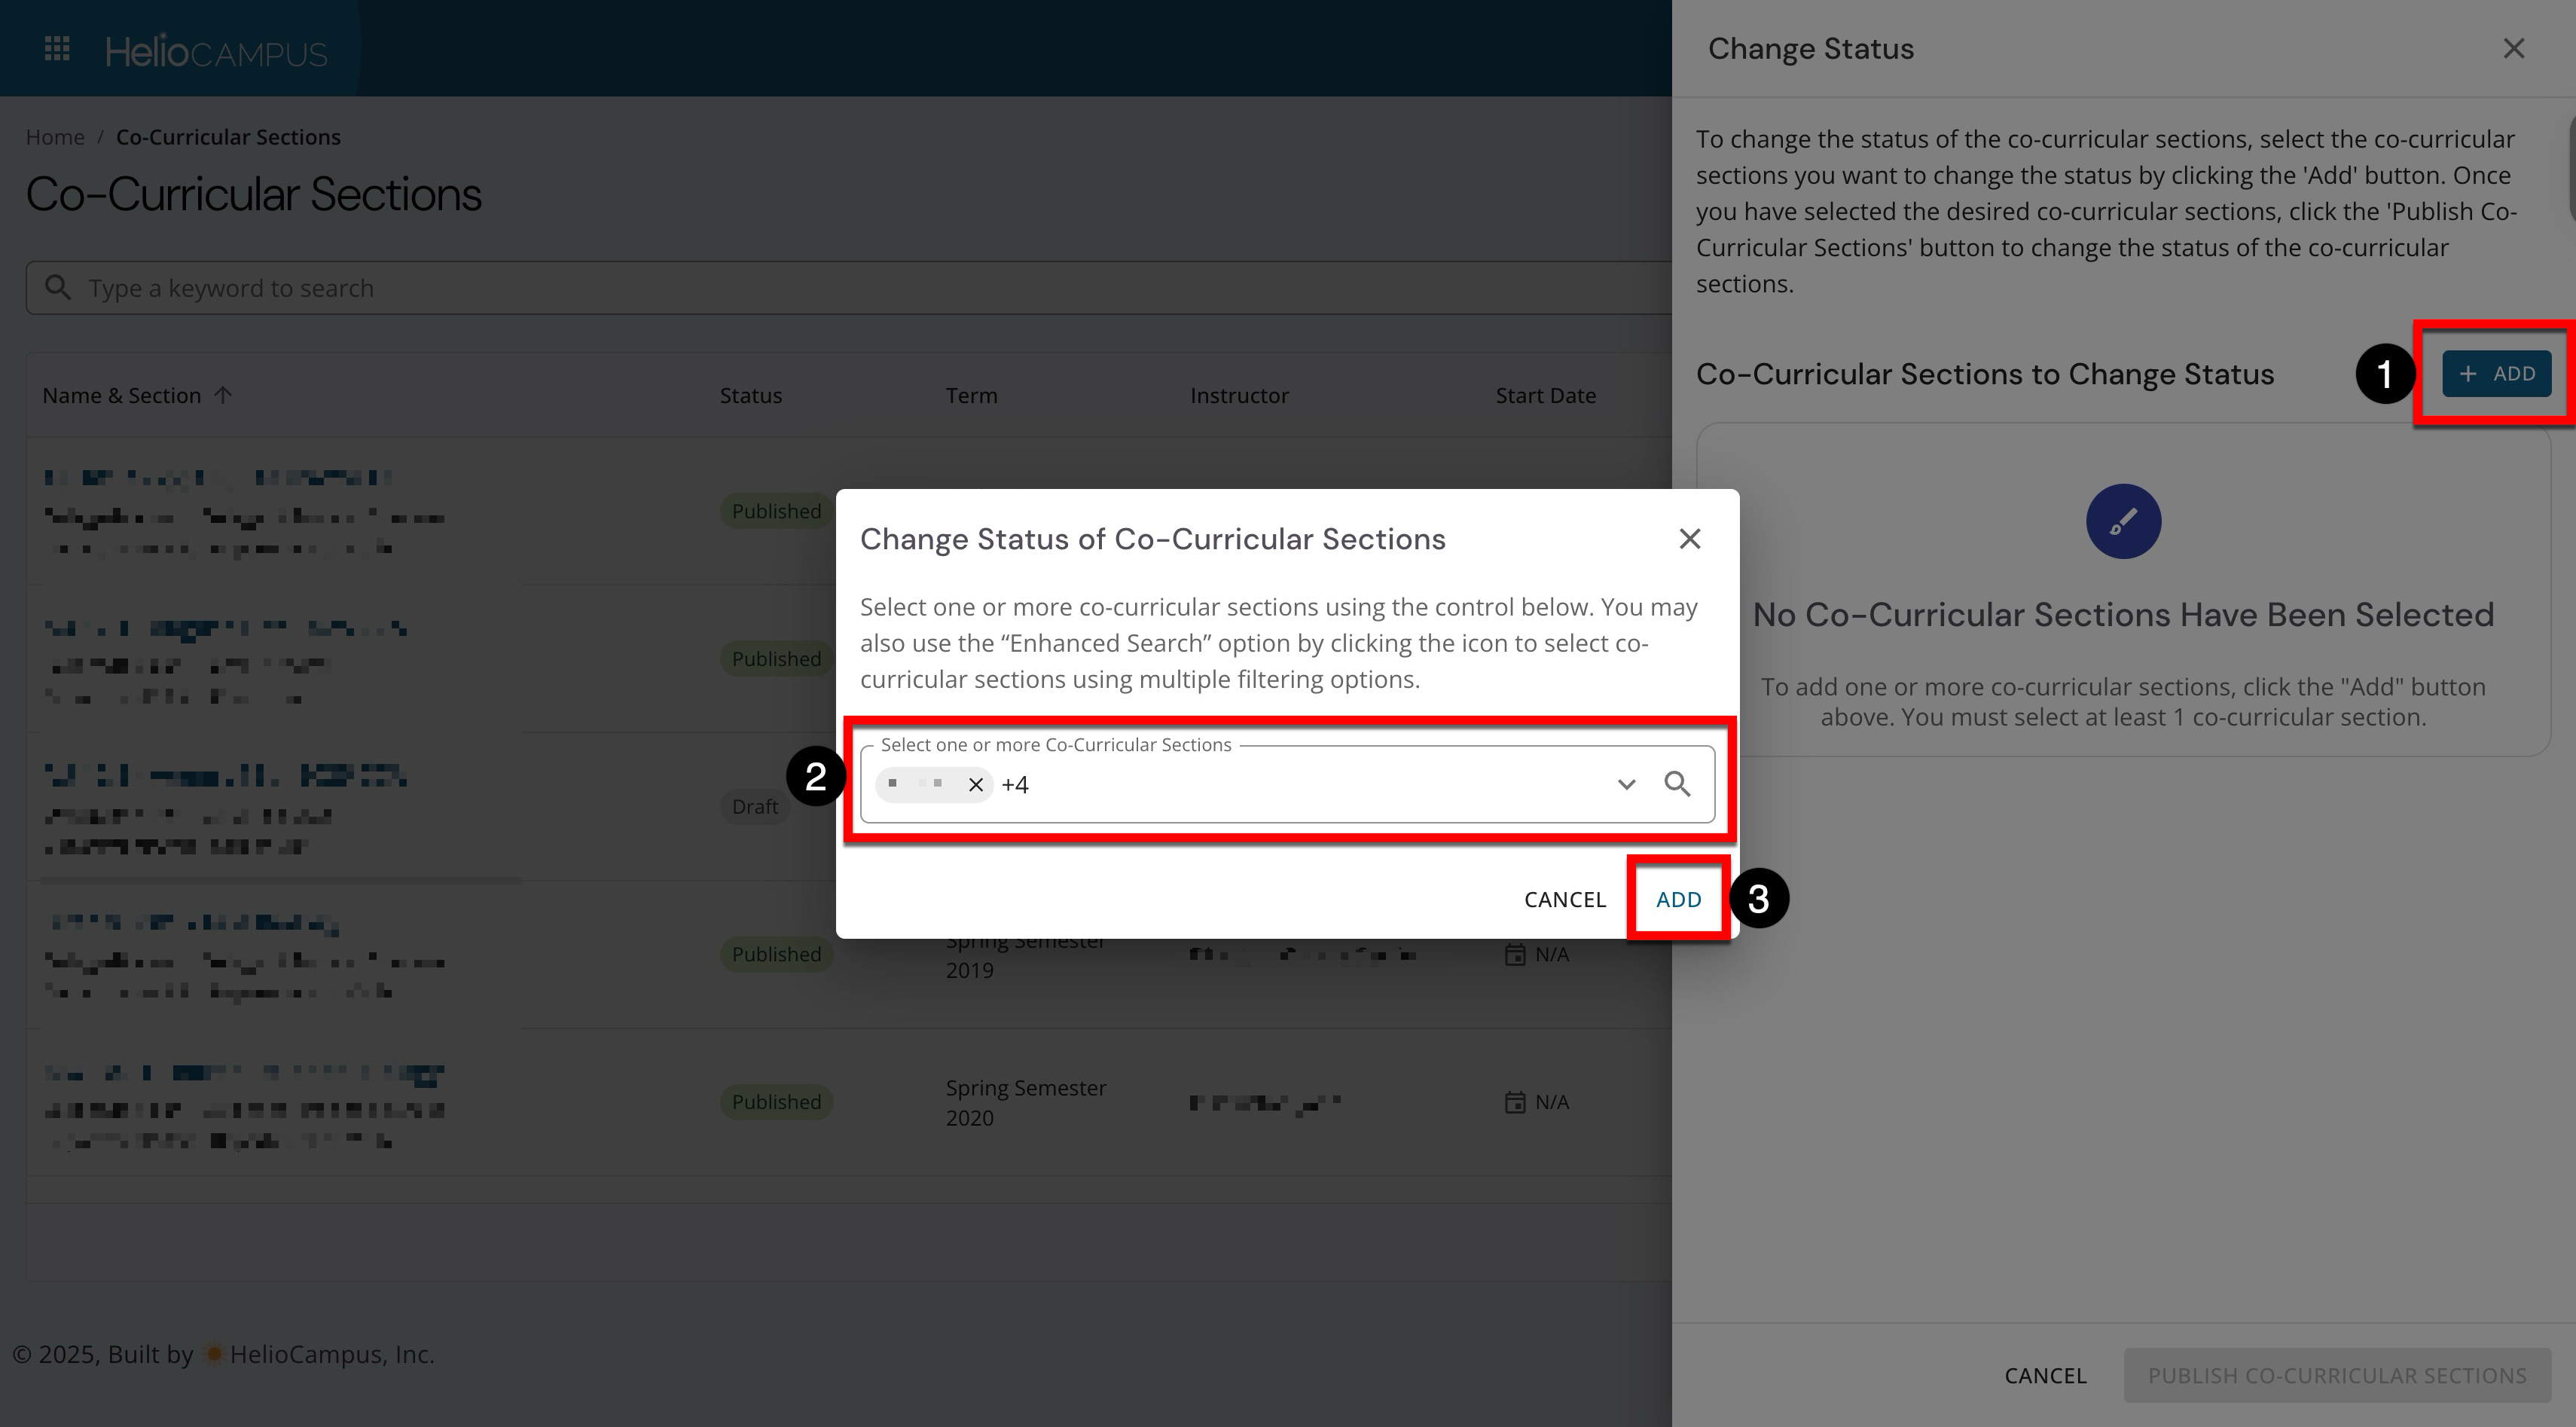The image size is (2576, 1427).
Task: Remove the selected section chip
Action: coord(975,785)
